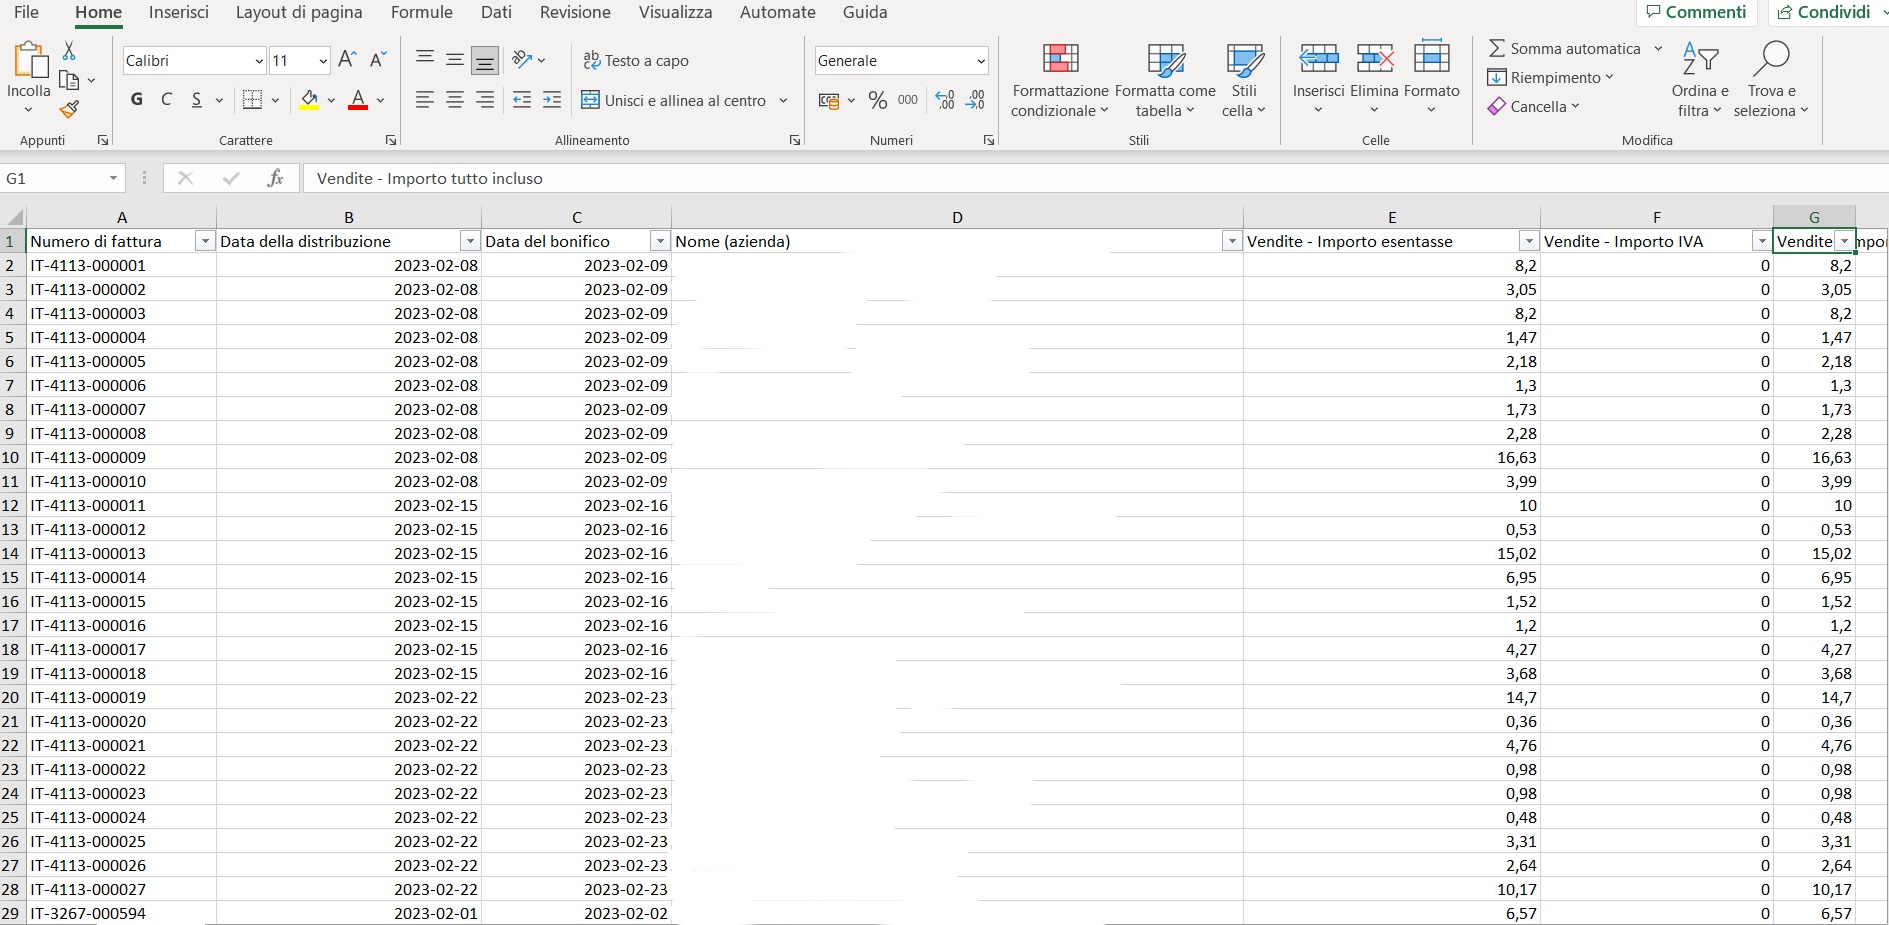Switch to Dati tab
This screenshot has height=925, width=1889.
point(496,12)
